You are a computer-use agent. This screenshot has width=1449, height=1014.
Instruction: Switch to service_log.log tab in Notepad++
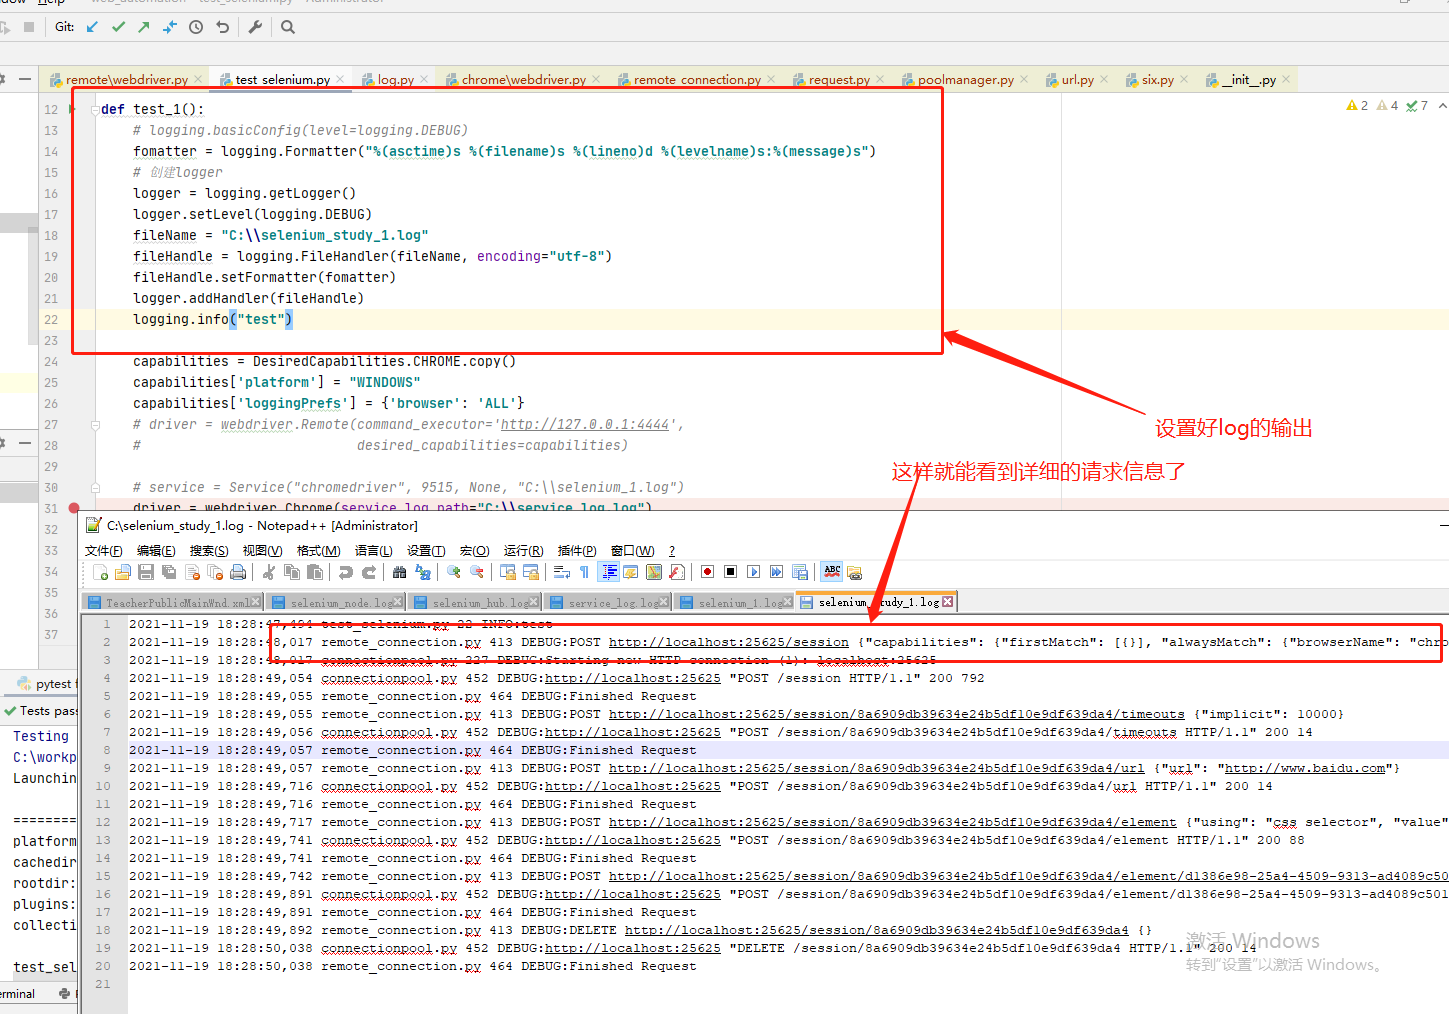609,602
